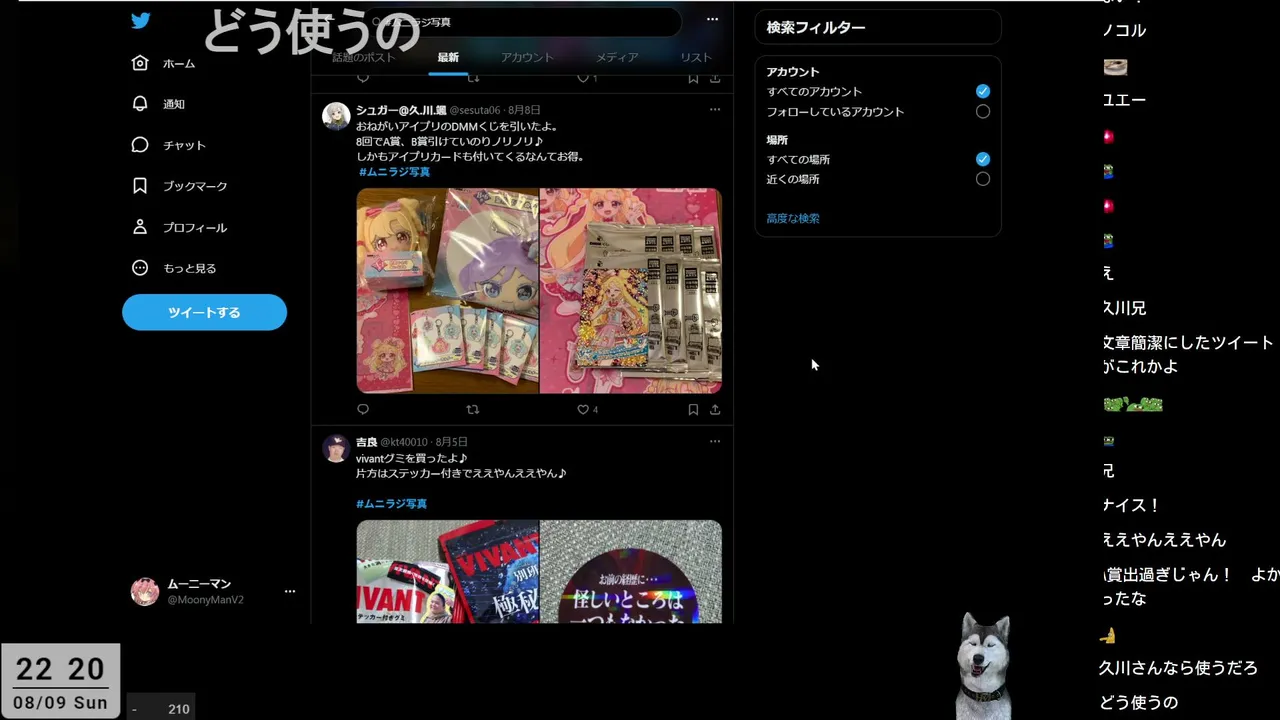Go to ホーム in the sidebar

pos(164,63)
